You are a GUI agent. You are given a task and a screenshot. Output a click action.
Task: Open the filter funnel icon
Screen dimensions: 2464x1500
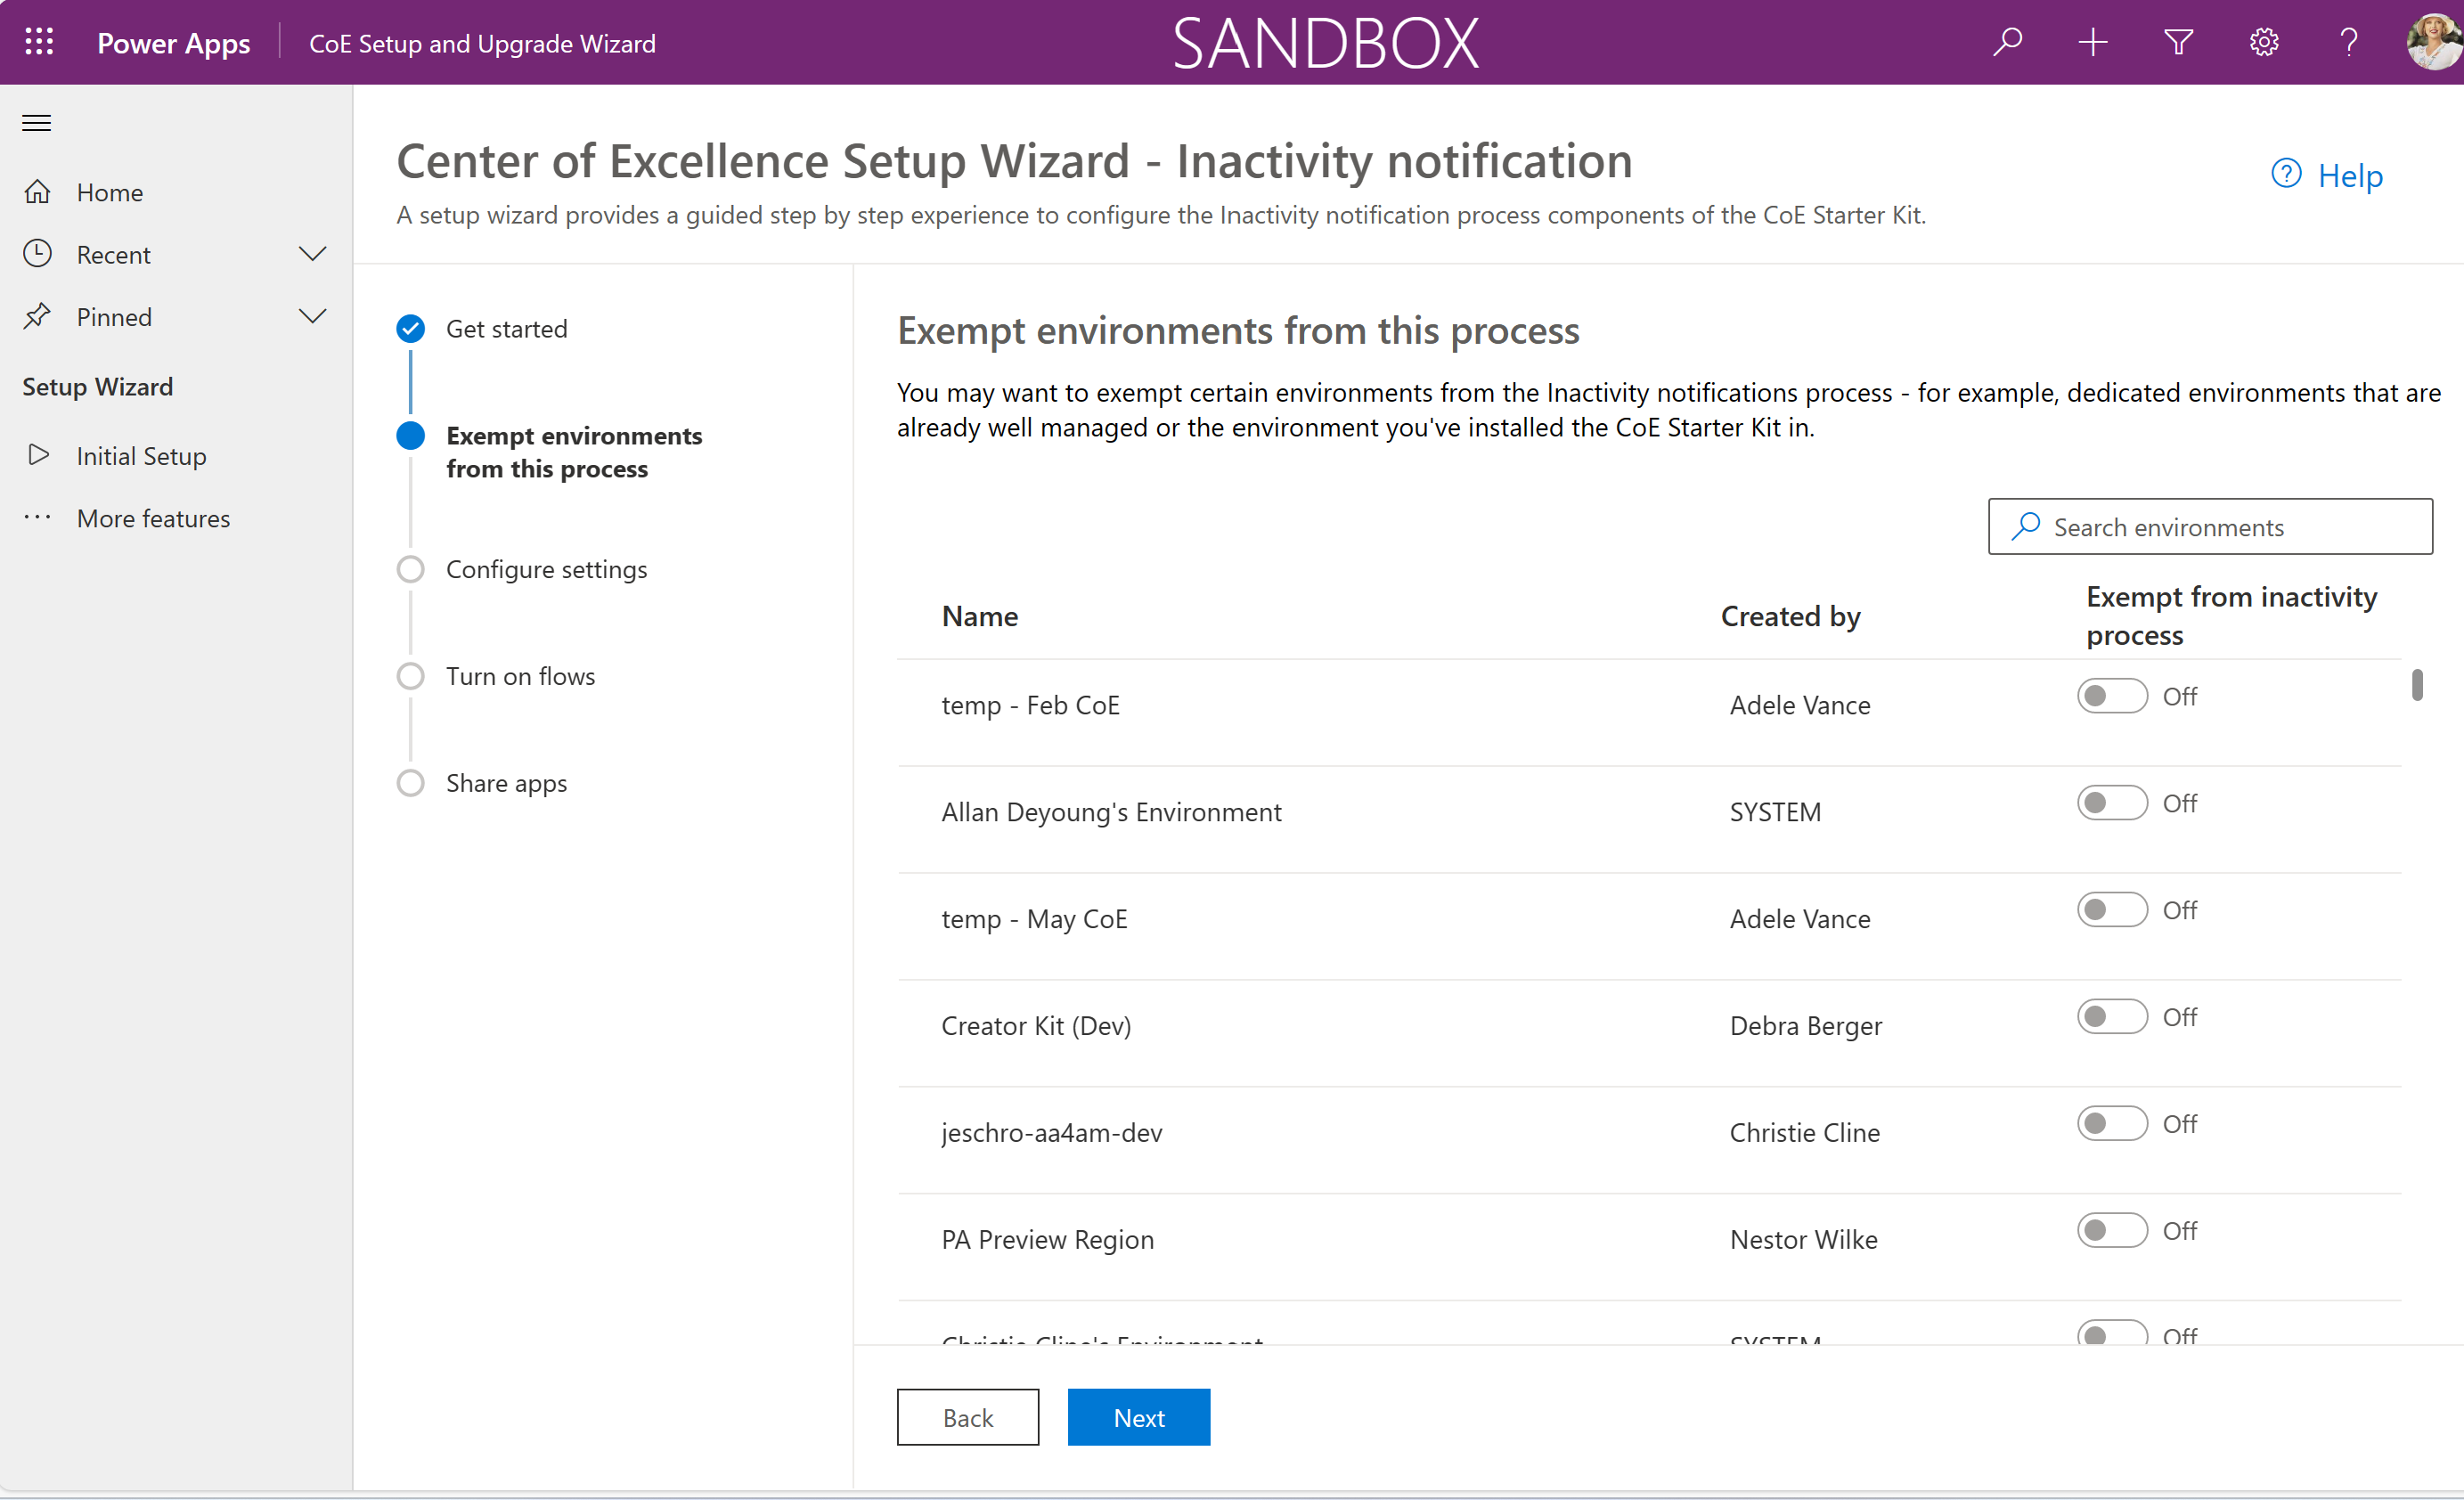[2178, 42]
